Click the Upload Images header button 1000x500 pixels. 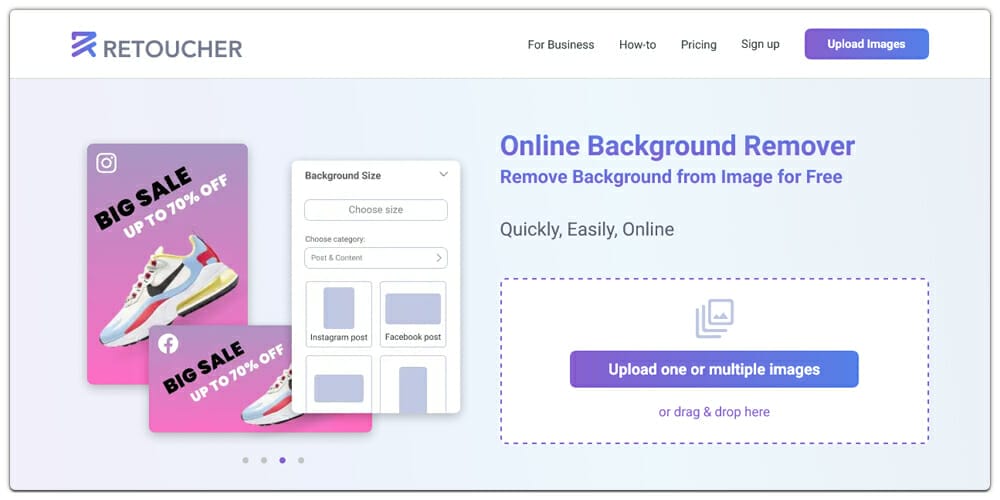[866, 44]
